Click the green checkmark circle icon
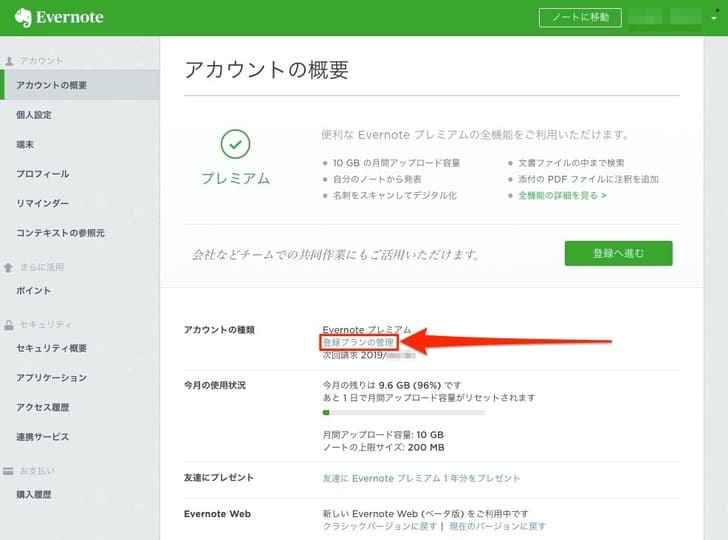Image resolution: width=728 pixels, height=540 pixels. (x=235, y=144)
